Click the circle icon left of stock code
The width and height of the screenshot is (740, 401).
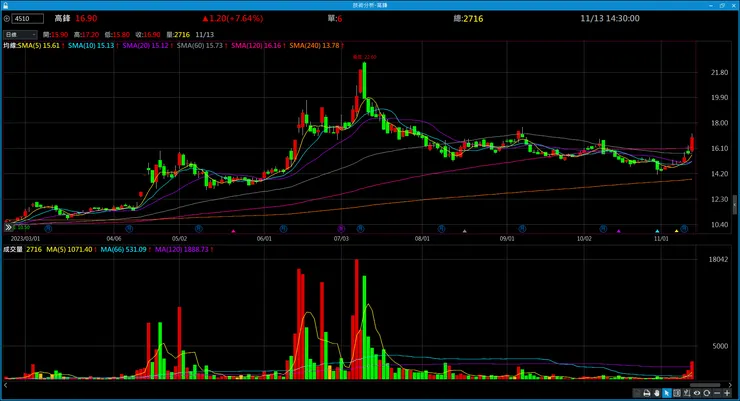7,19
